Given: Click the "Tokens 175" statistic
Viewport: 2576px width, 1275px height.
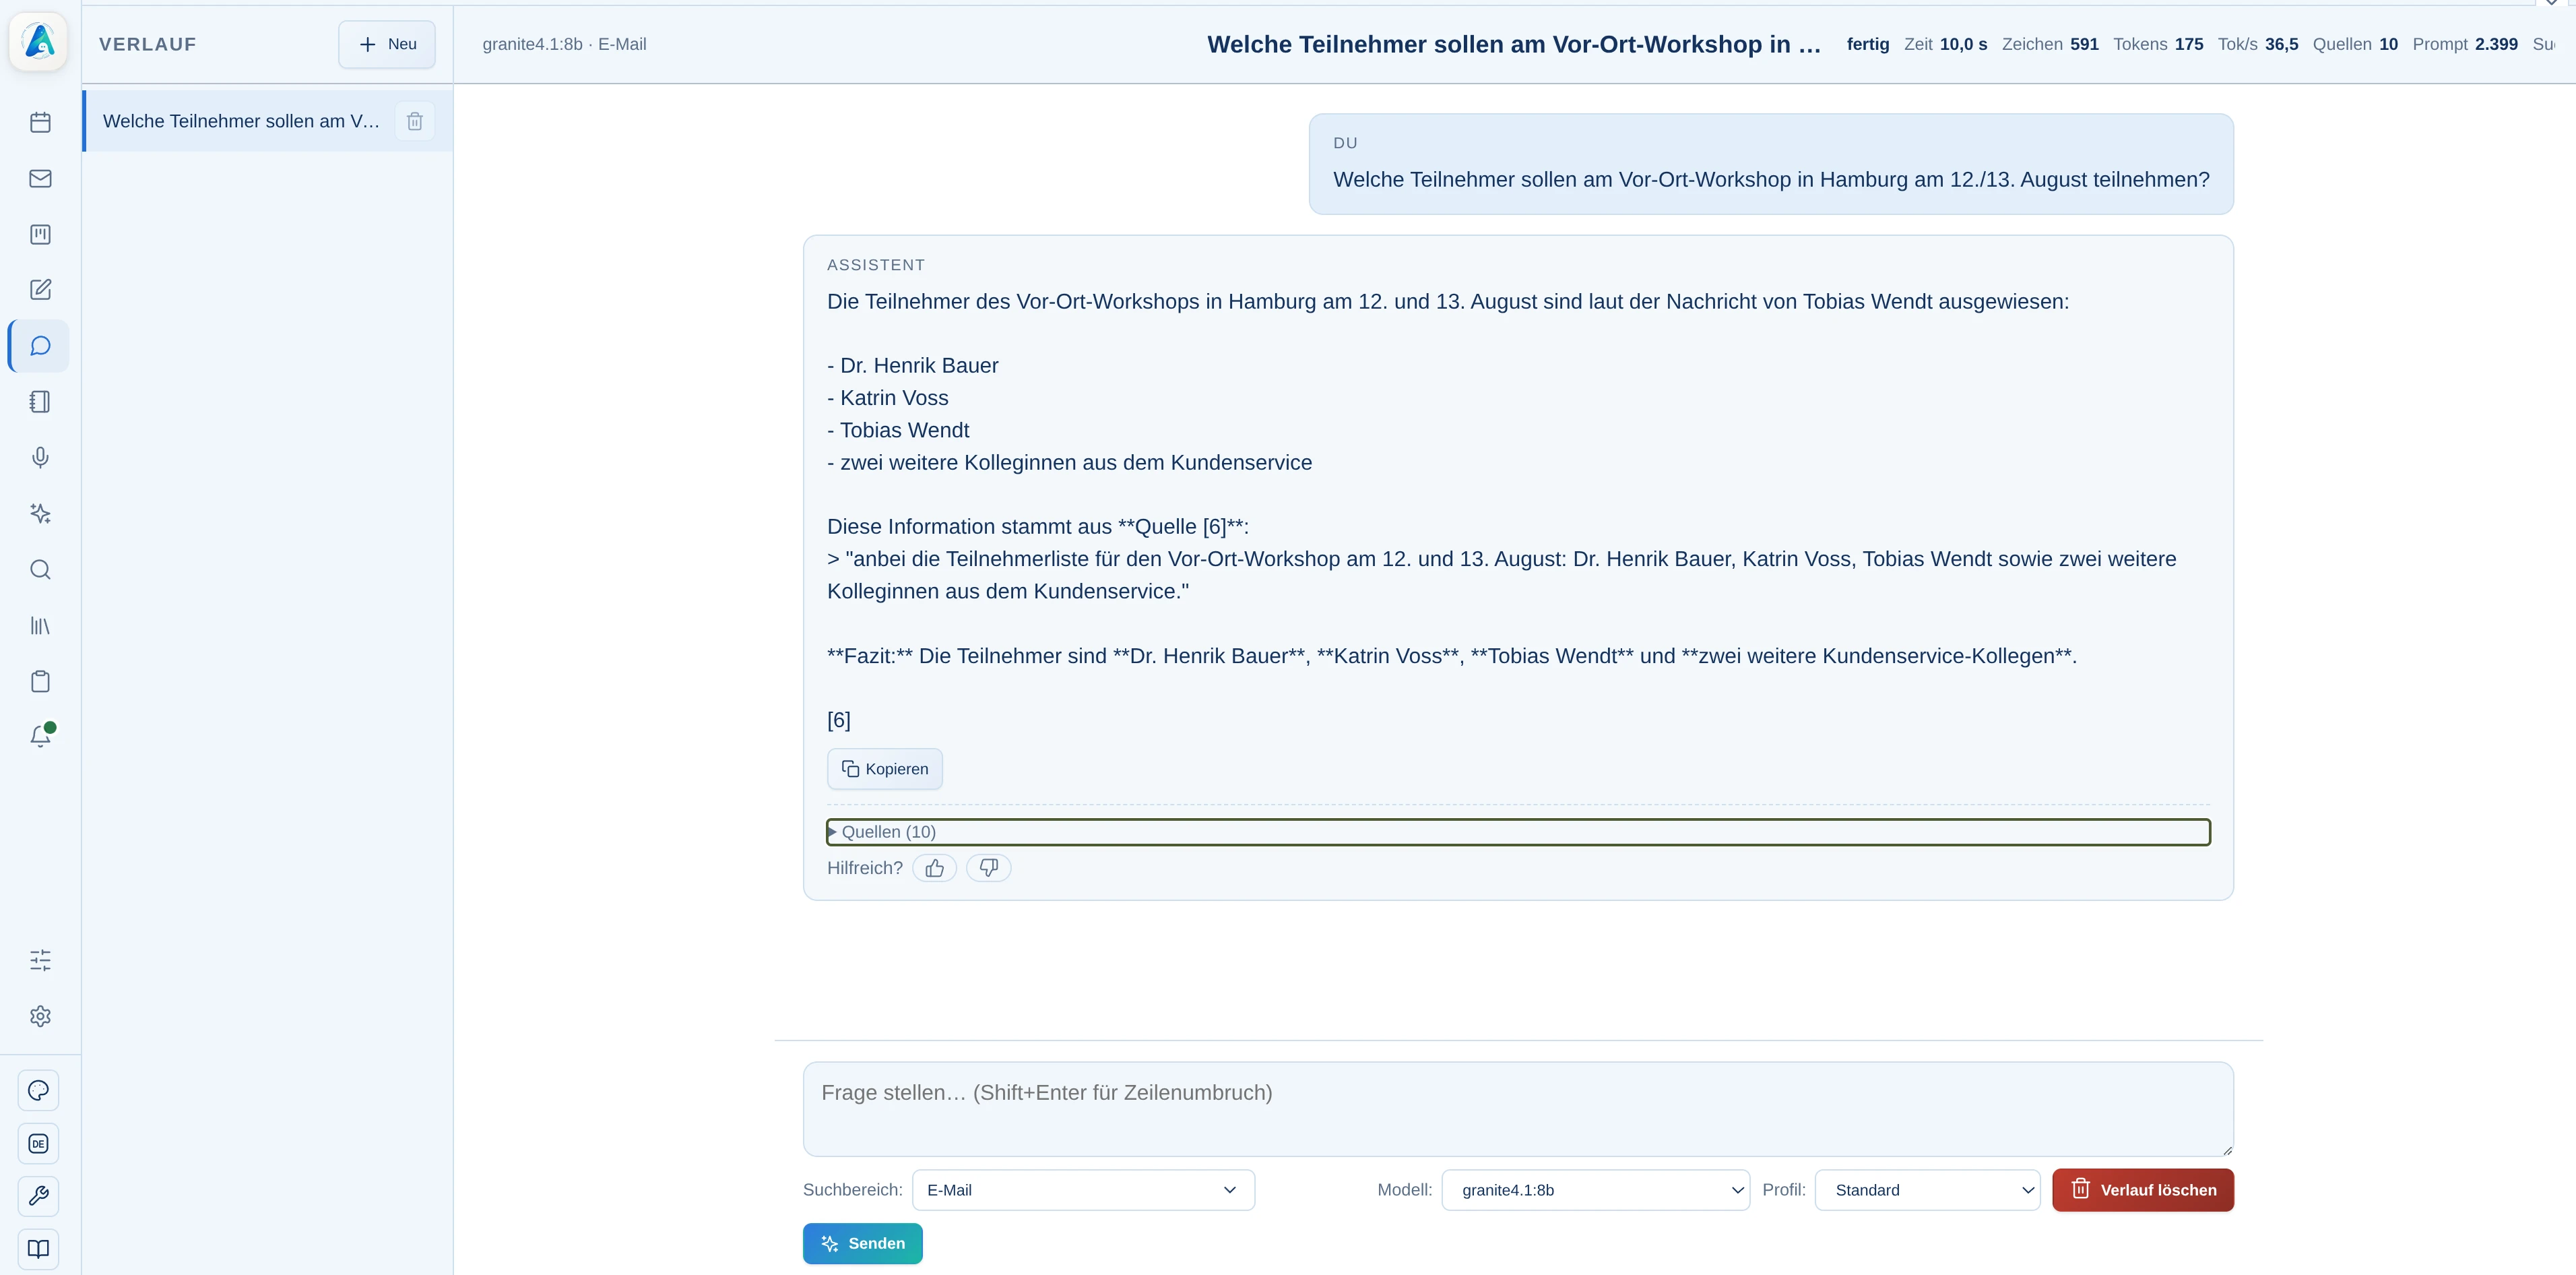Looking at the screenshot, I should coord(2158,44).
